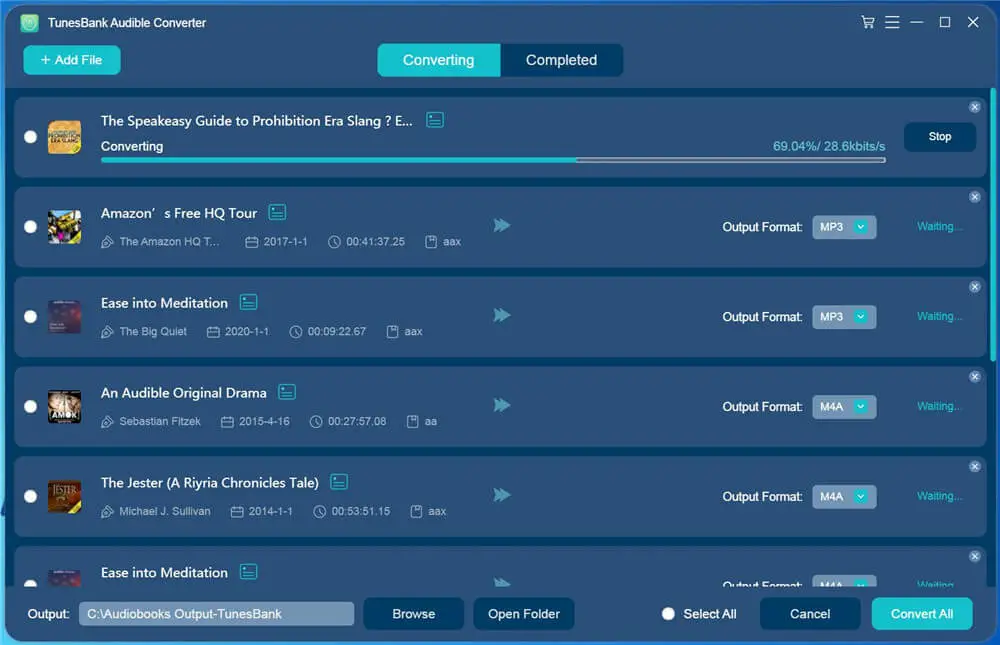Click the 'Converting' status text under Speakeasy Guide
Image resolution: width=1000 pixels, height=645 pixels.
coord(132,146)
